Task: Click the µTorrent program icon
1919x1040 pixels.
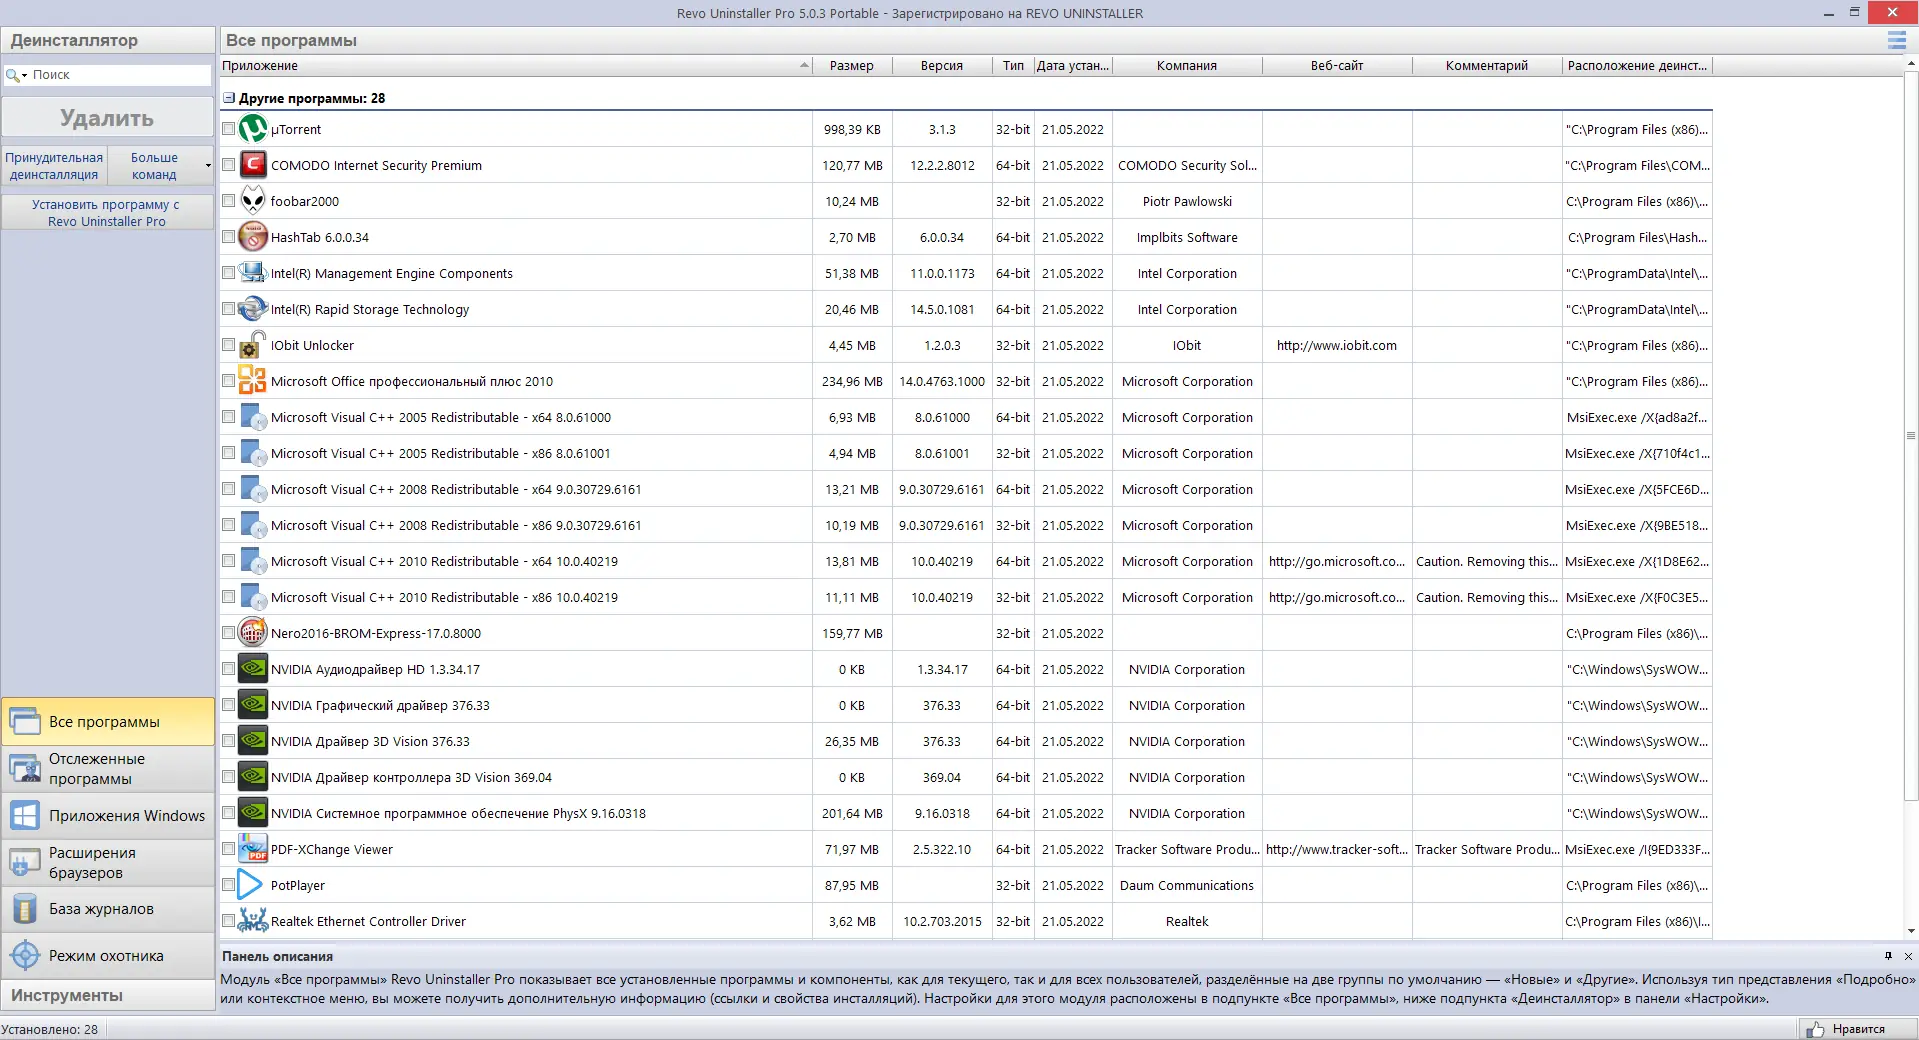Action: 253,129
